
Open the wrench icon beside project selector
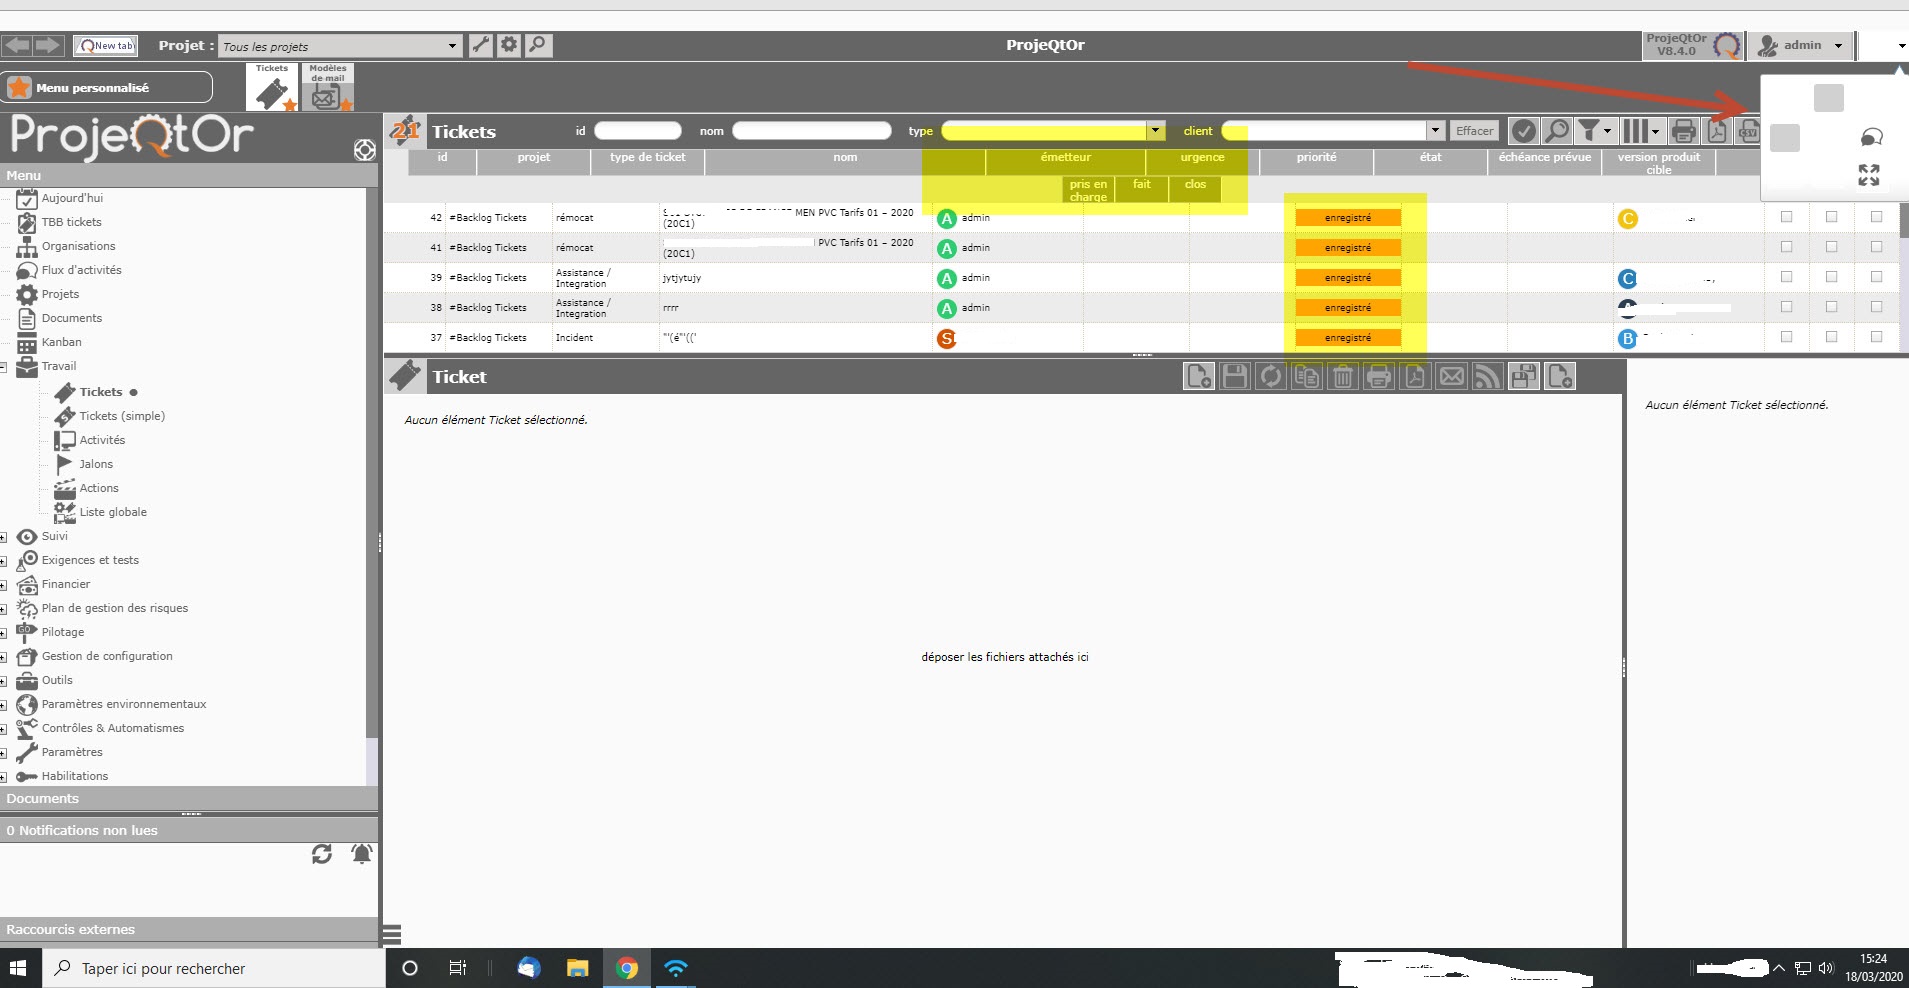pos(481,45)
